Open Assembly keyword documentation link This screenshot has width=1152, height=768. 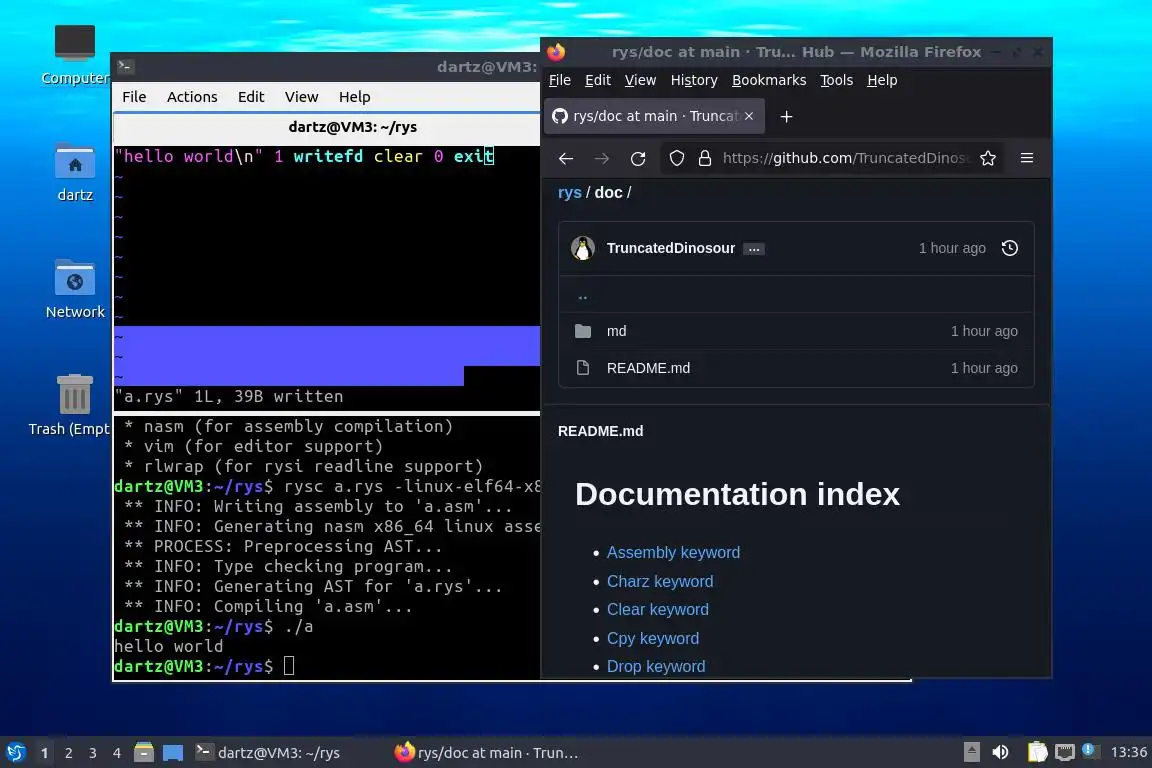(673, 553)
